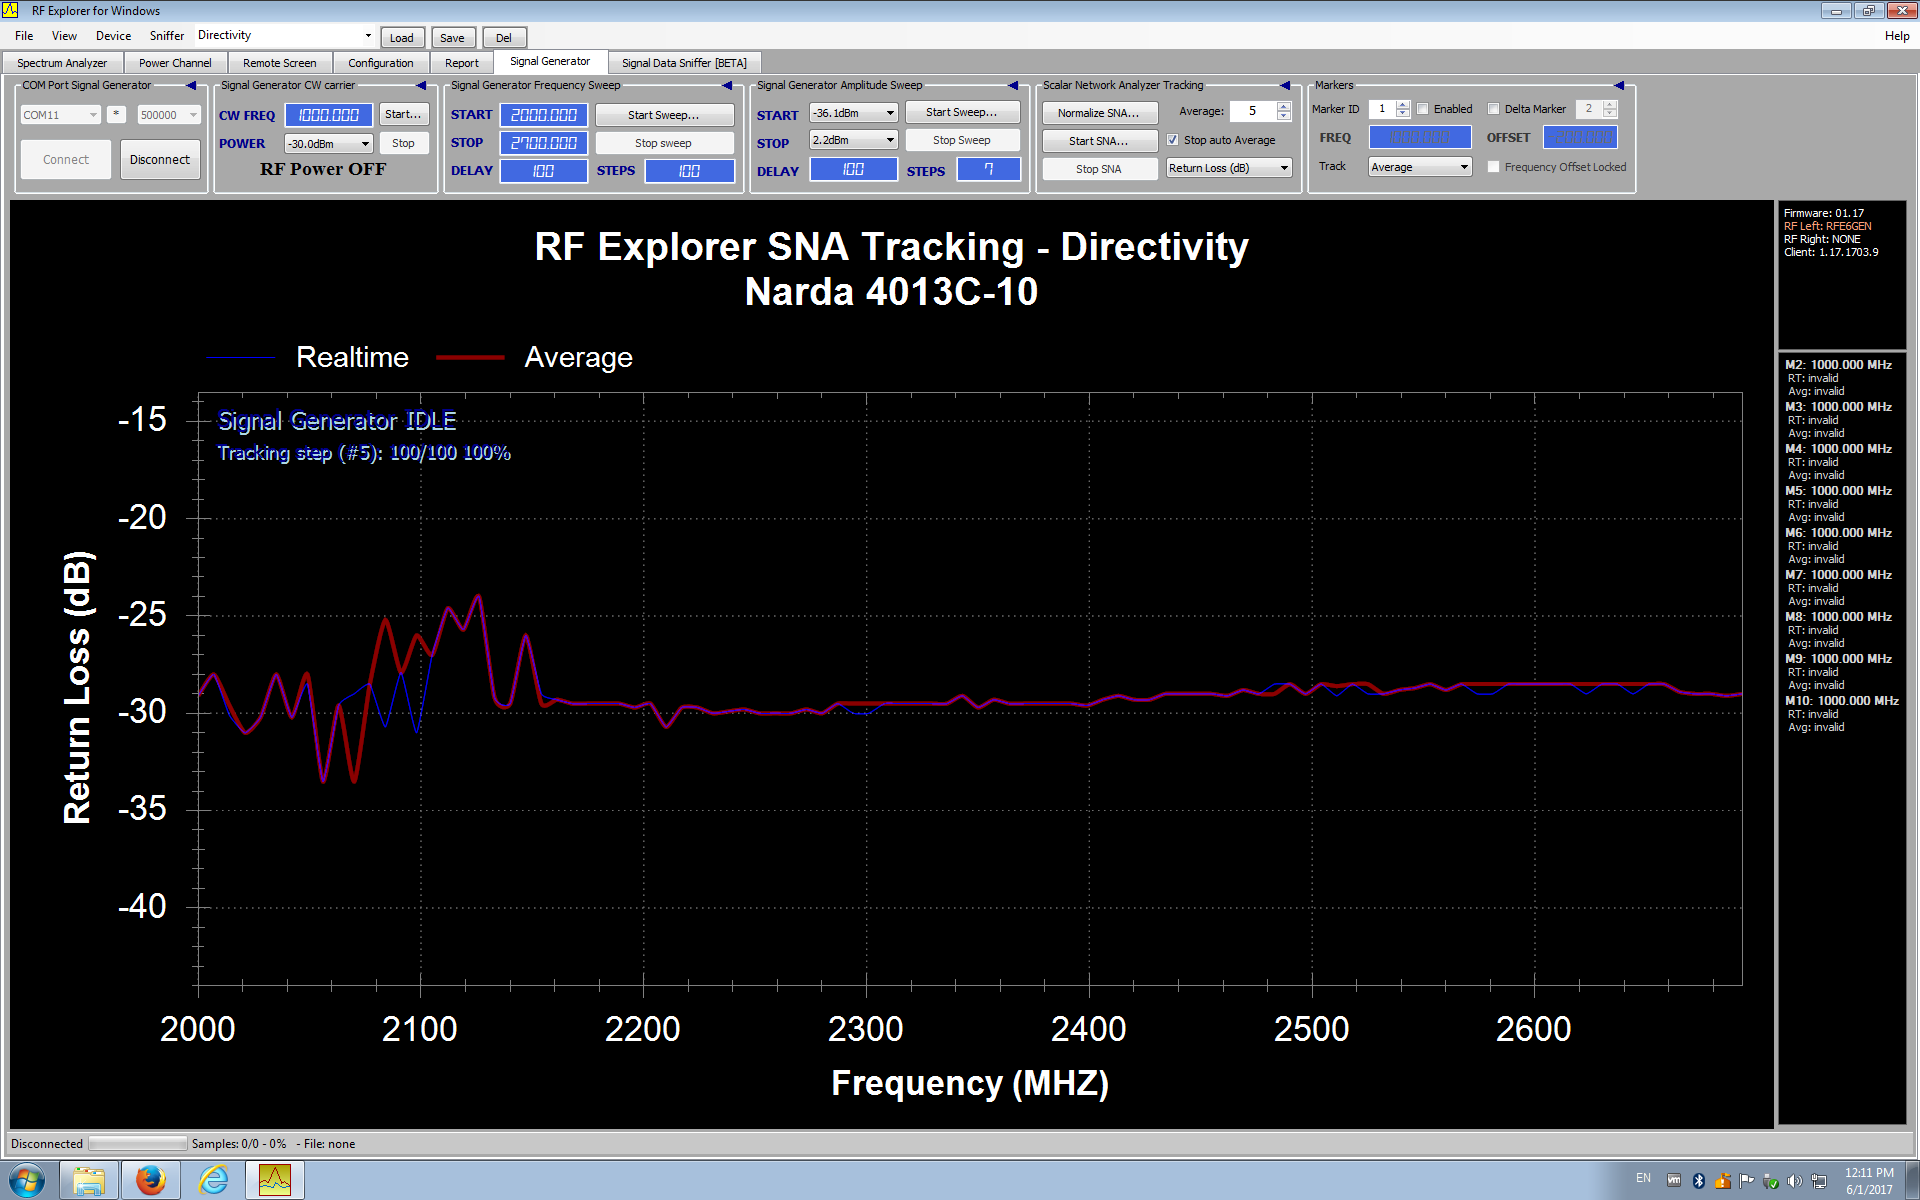This screenshot has width=1920, height=1200.
Task: Open RF Explorer from the taskbar
Action: click(274, 1180)
